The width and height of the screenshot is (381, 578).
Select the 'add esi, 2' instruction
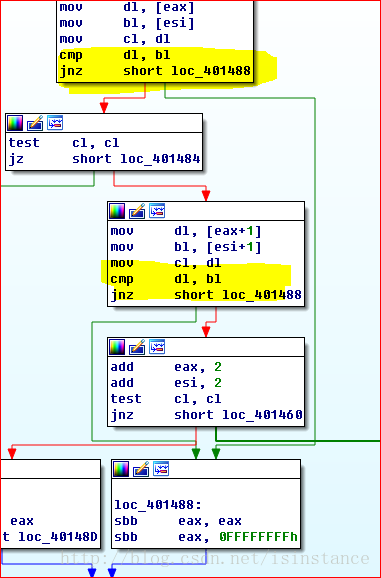pos(166,383)
